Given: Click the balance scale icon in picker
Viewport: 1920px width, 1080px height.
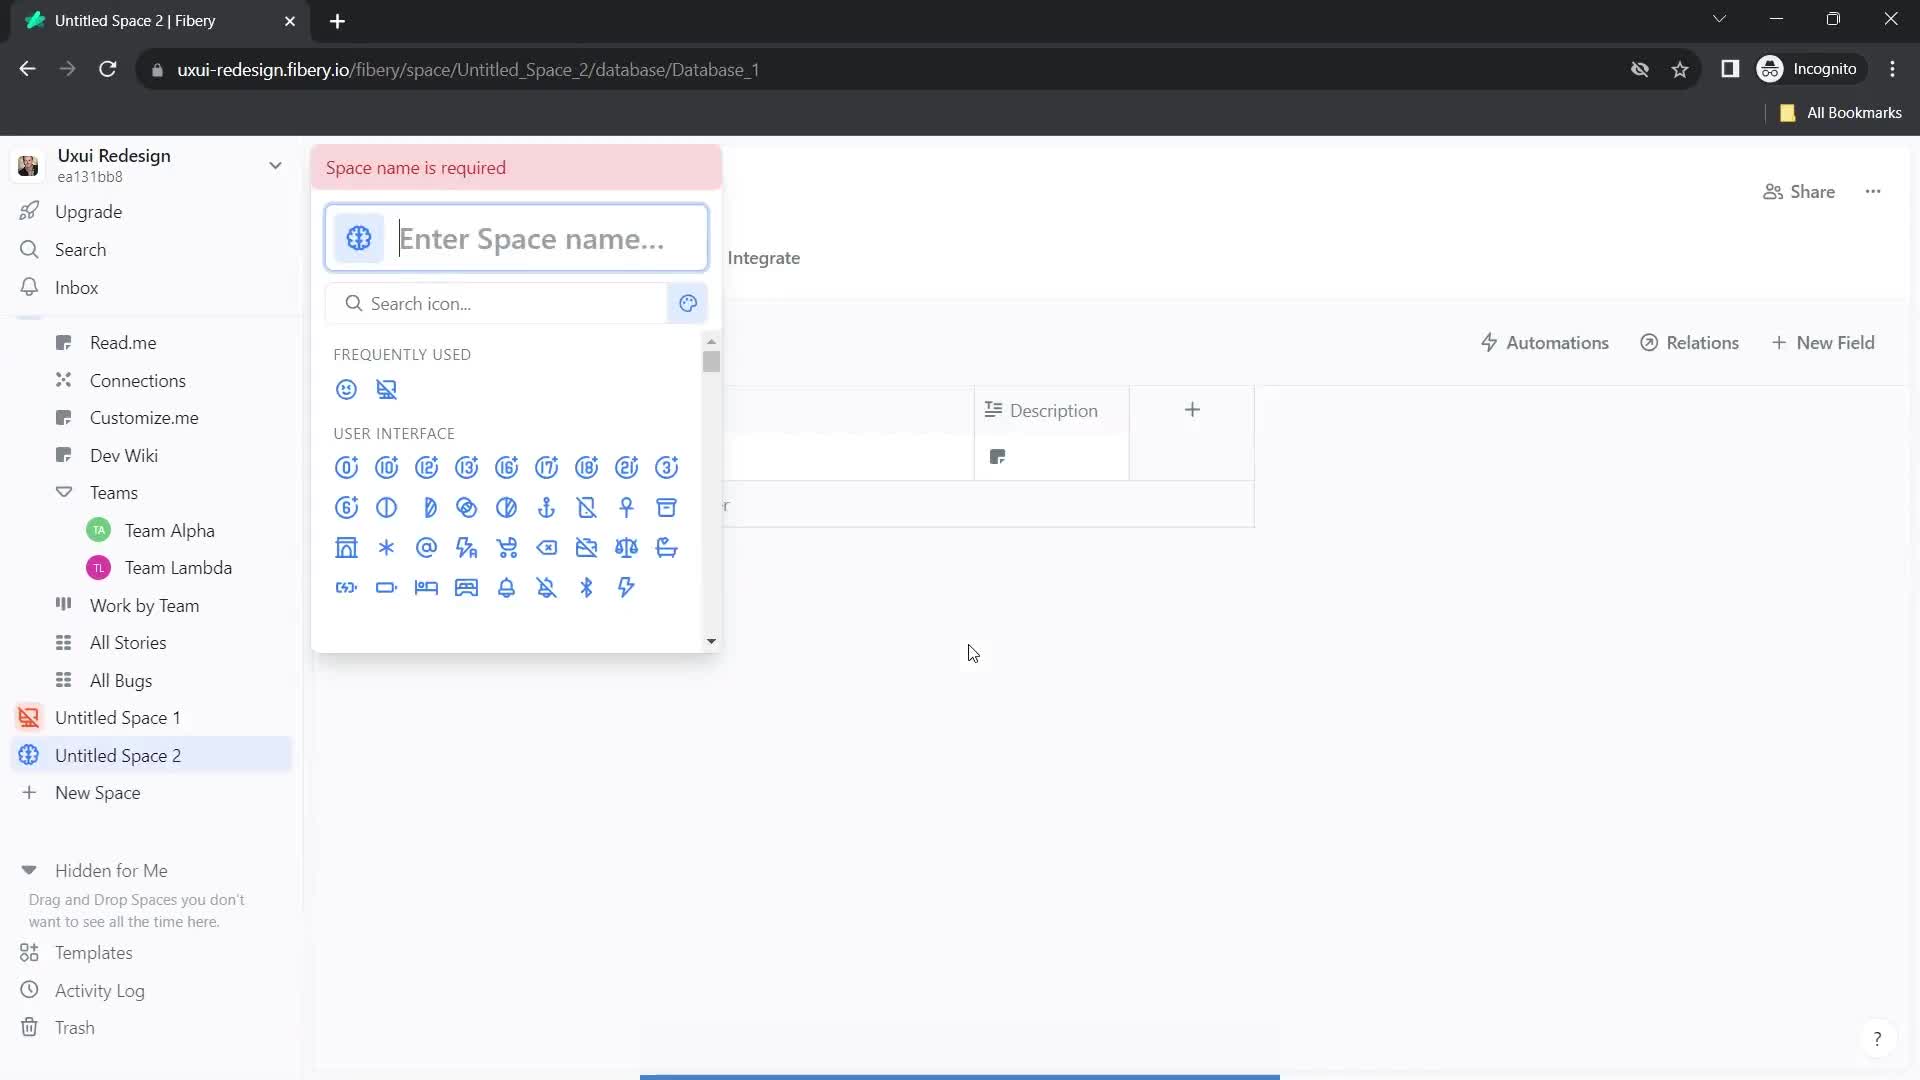Looking at the screenshot, I should [626, 547].
